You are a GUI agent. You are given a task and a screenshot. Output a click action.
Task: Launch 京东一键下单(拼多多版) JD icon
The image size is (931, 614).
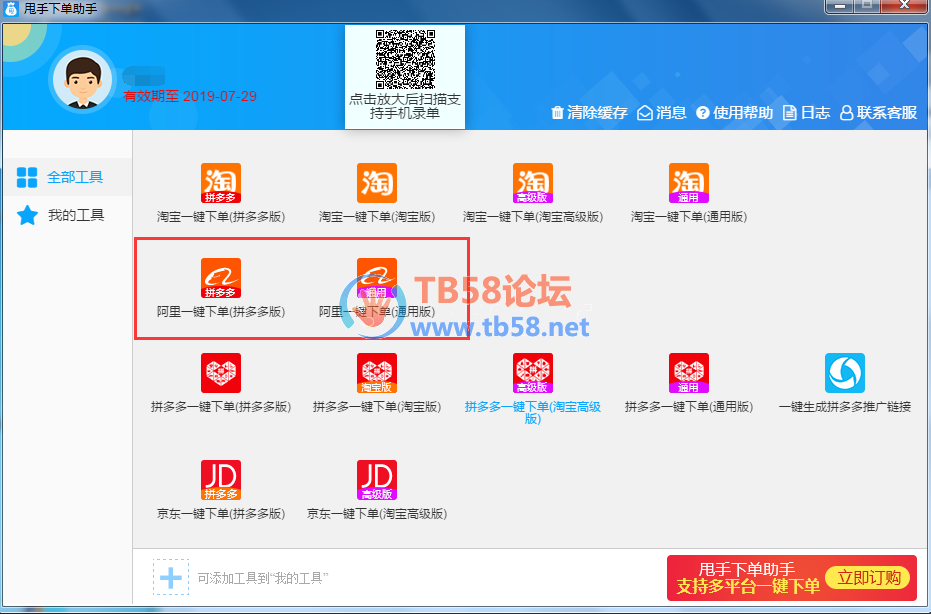point(221,480)
